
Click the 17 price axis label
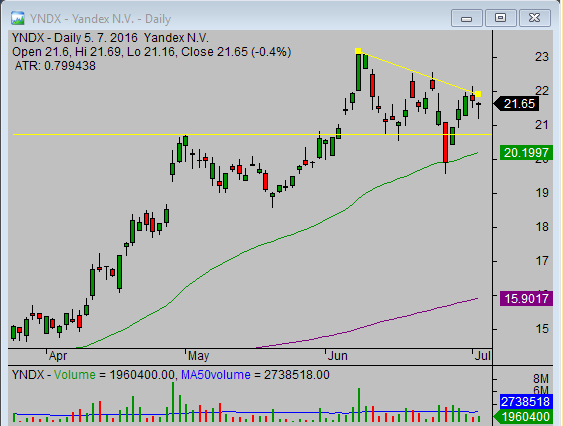[x=542, y=261]
